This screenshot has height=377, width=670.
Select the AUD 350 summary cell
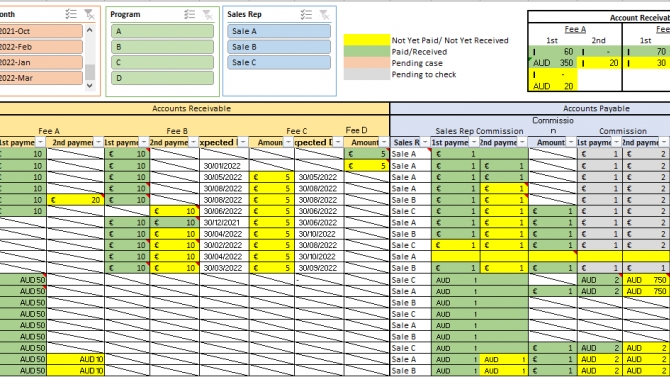coord(553,63)
